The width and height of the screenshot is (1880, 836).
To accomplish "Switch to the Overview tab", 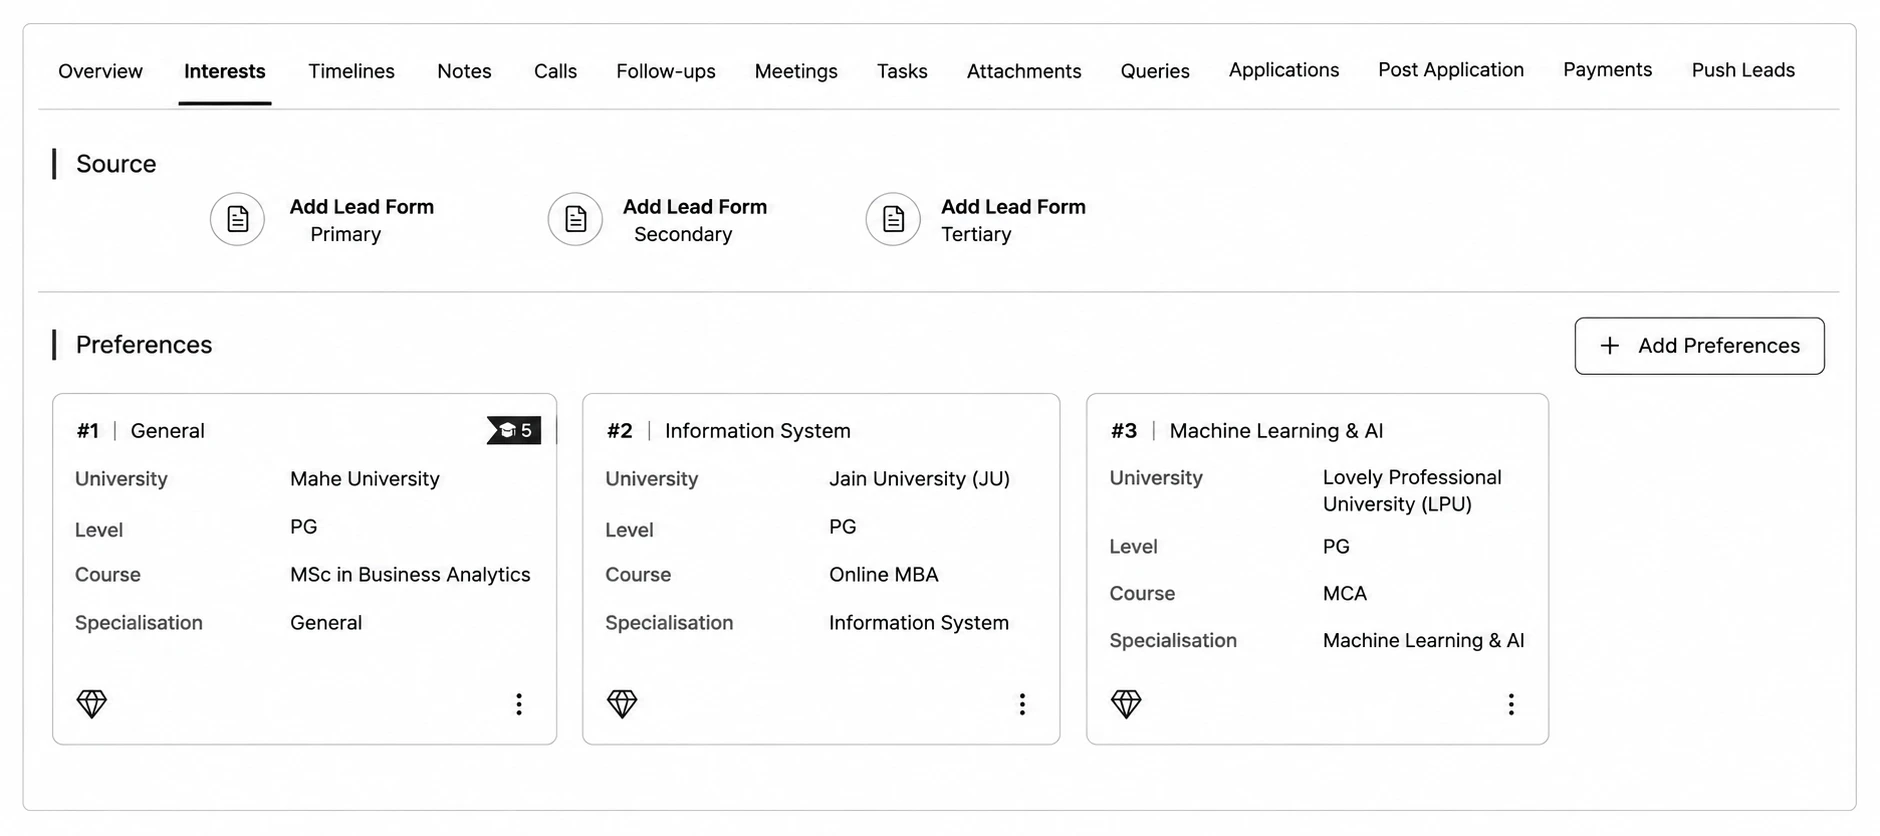I will coord(100,71).
